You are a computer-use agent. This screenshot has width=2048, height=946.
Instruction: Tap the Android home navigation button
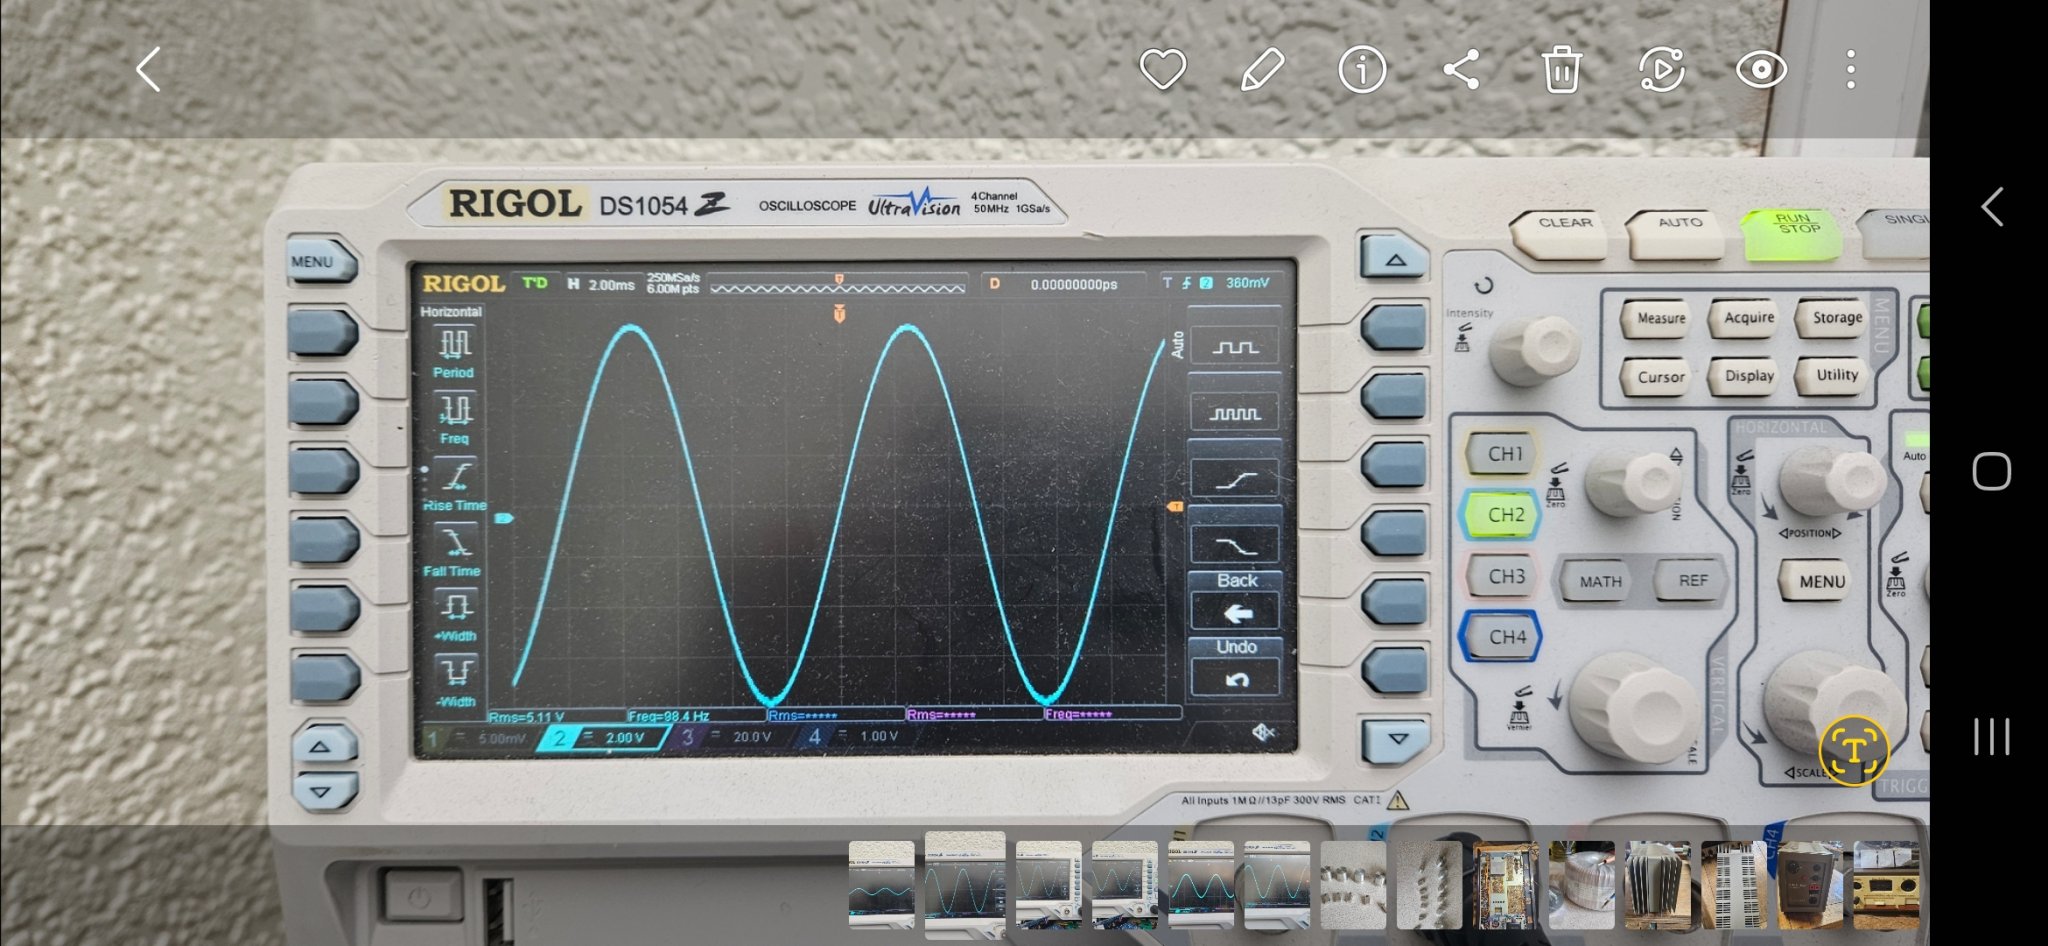coord(1991,471)
